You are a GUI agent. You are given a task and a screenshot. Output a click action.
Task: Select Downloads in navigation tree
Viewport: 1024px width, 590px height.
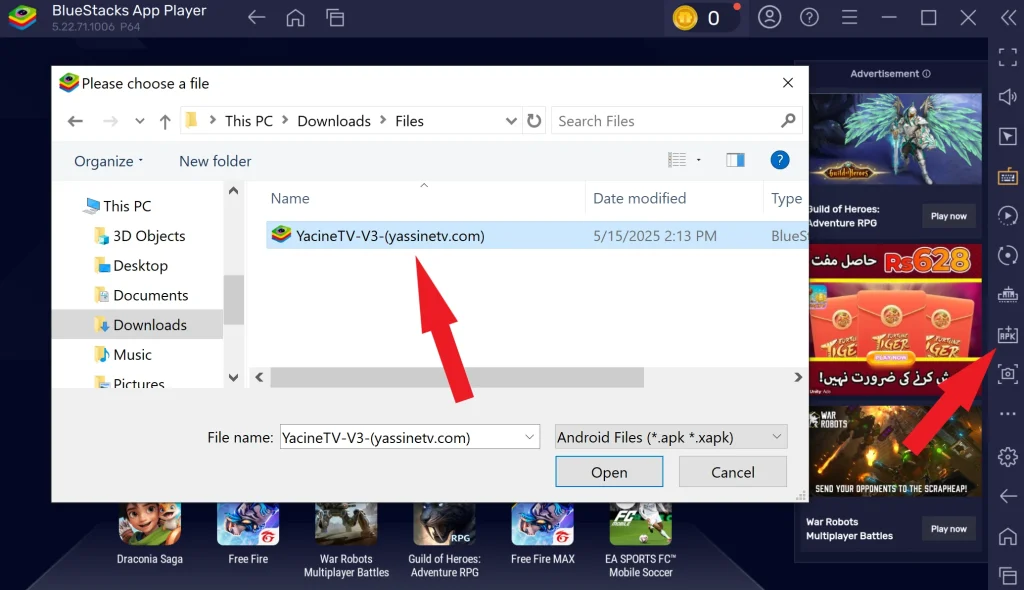[150, 325]
